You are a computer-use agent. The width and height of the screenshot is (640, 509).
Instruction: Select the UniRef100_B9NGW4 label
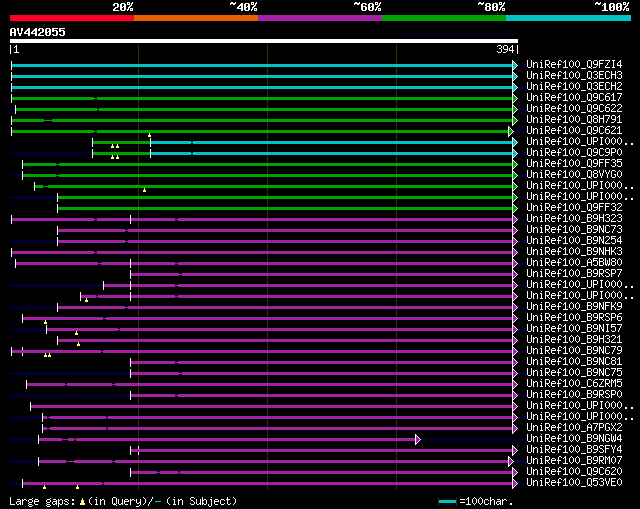tap(574, 438)
